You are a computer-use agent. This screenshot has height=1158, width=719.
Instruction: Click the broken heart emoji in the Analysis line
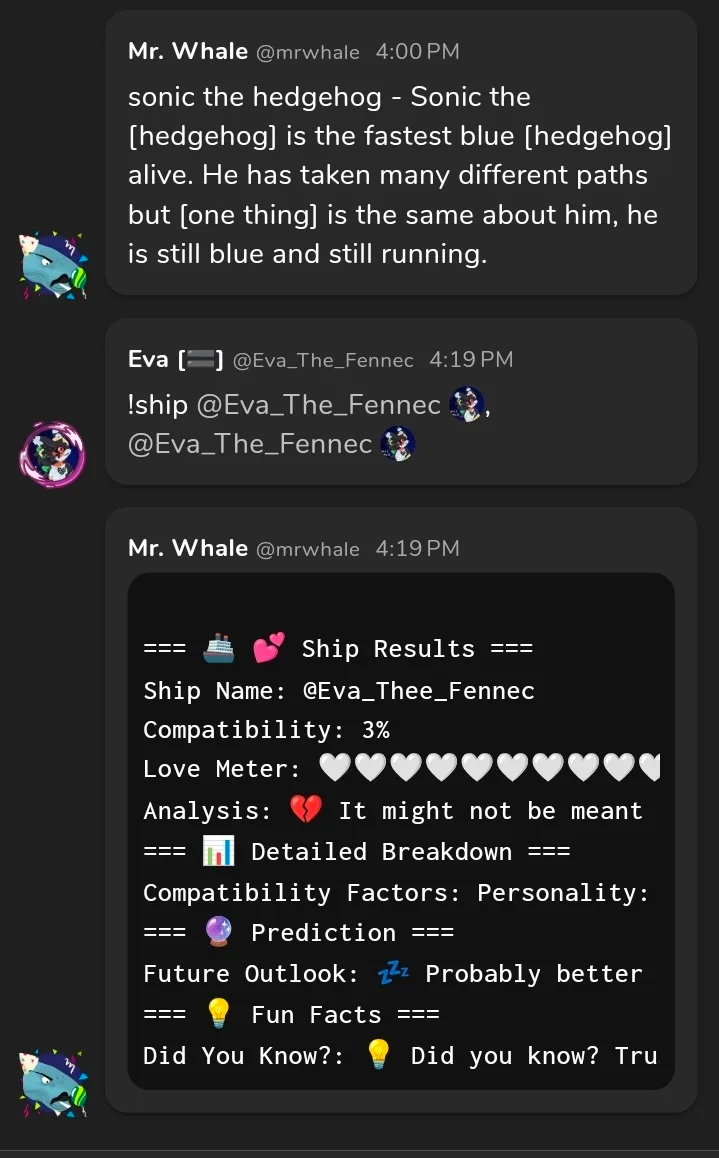pos(305,811)
